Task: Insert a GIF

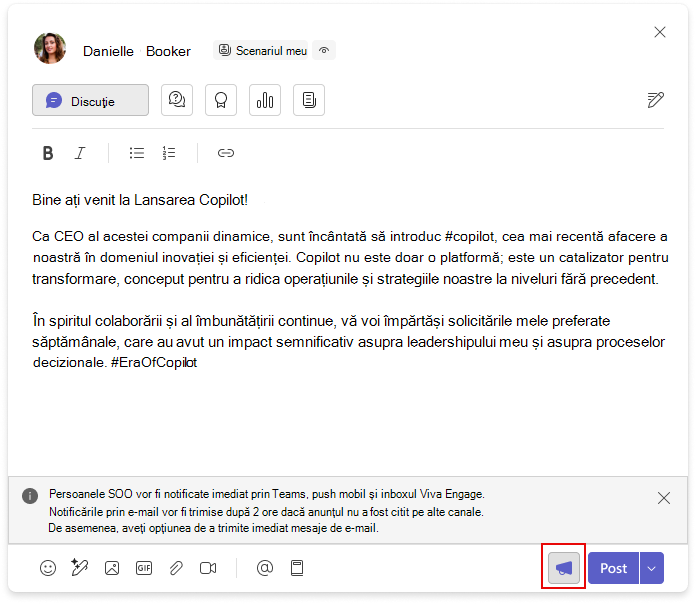Action: pos(144,568)
